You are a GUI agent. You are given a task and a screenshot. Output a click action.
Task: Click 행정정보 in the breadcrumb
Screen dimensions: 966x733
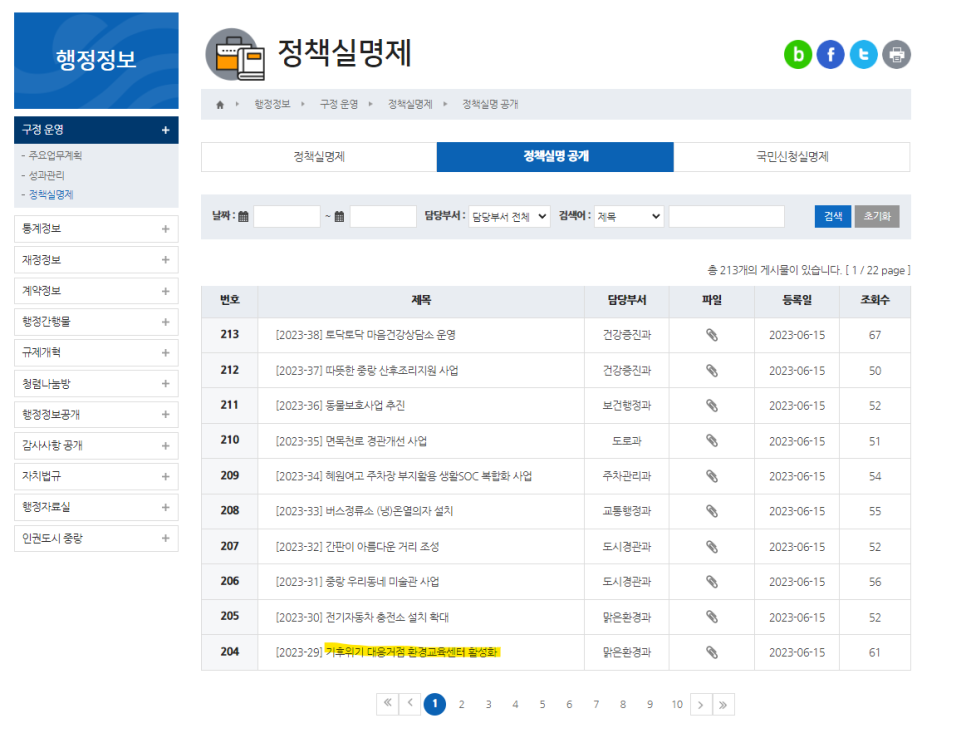(x=272, y=105)
